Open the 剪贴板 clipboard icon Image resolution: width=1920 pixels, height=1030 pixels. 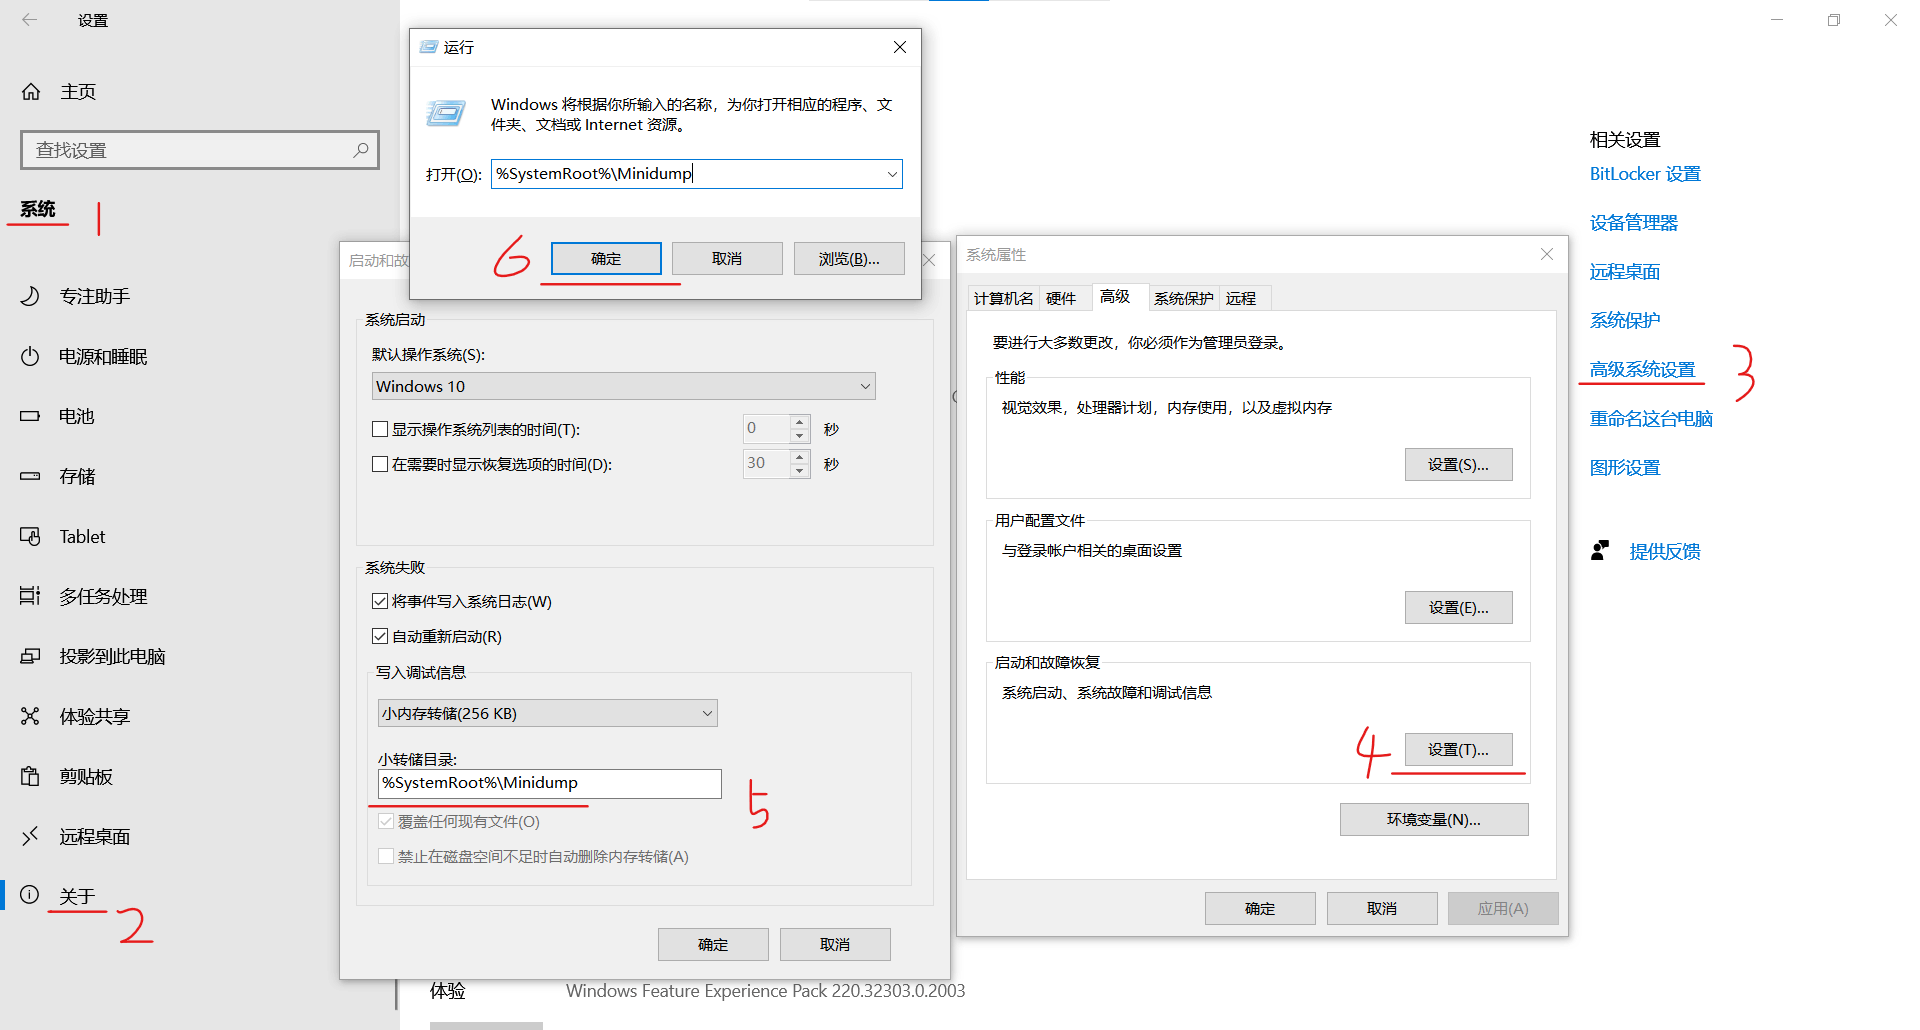click(x=30, y=776)
